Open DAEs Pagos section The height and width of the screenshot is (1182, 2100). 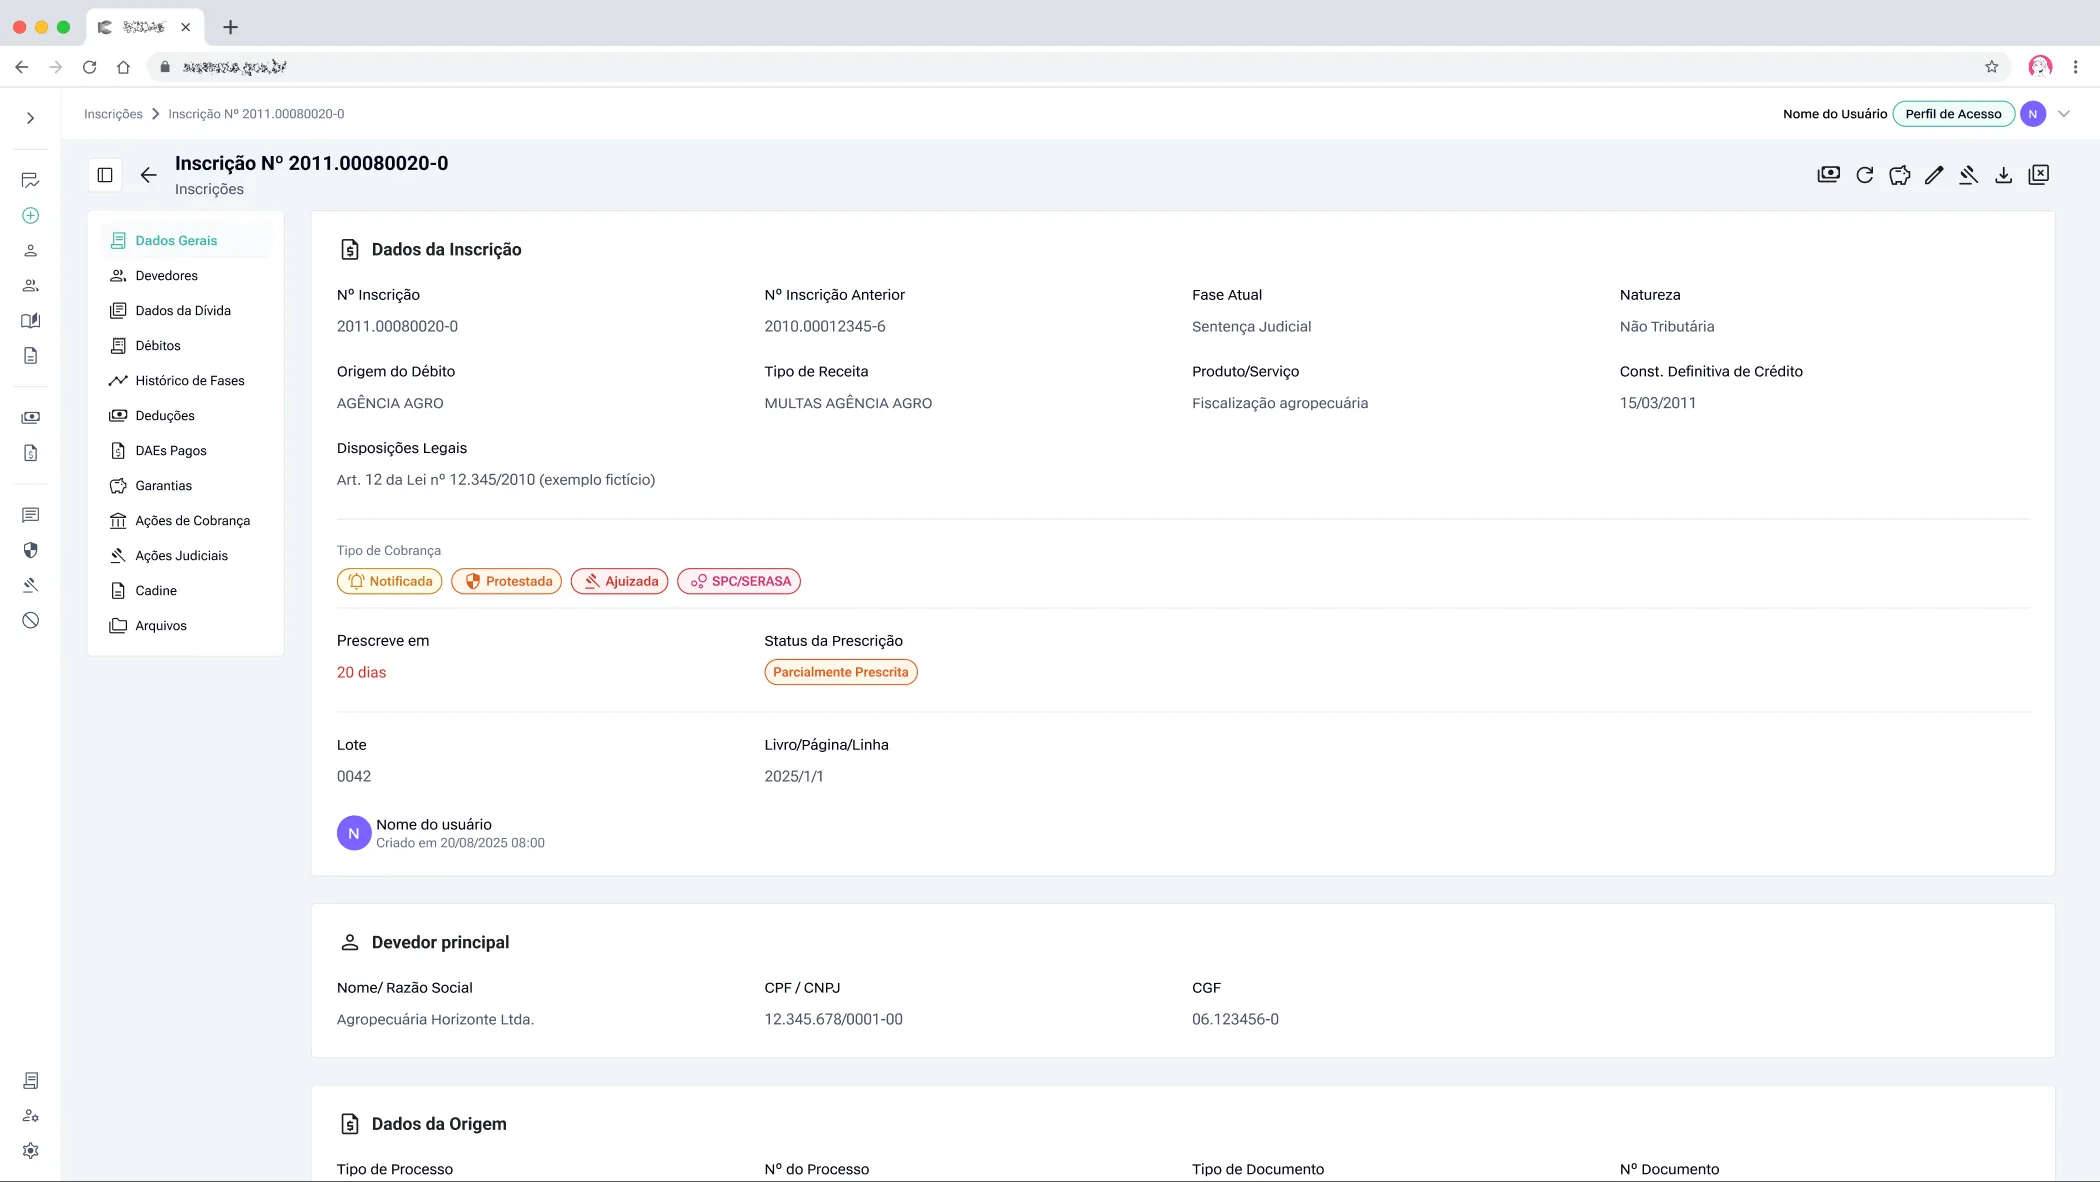(186, 451)
